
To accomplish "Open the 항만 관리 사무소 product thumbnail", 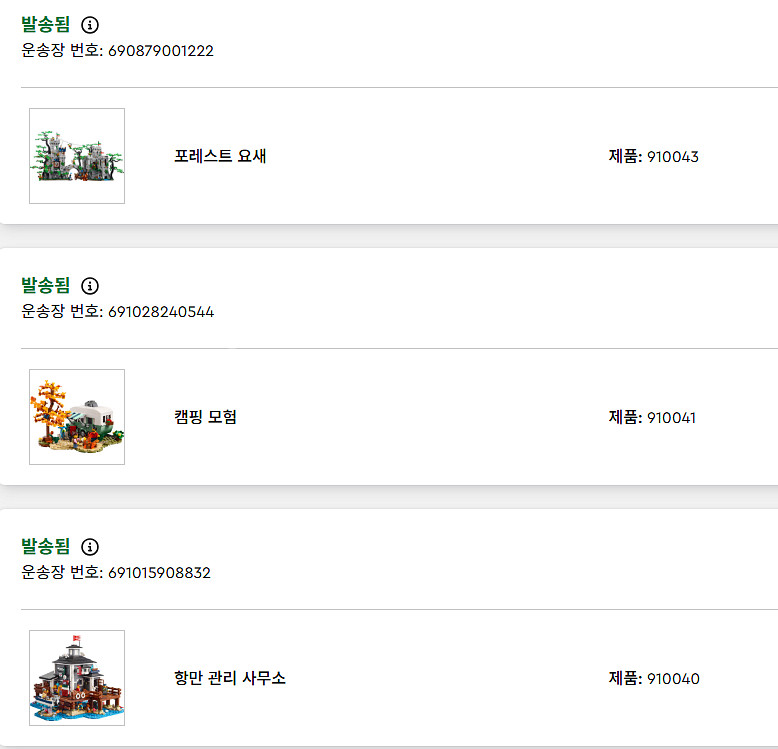I will coord(77,678).
